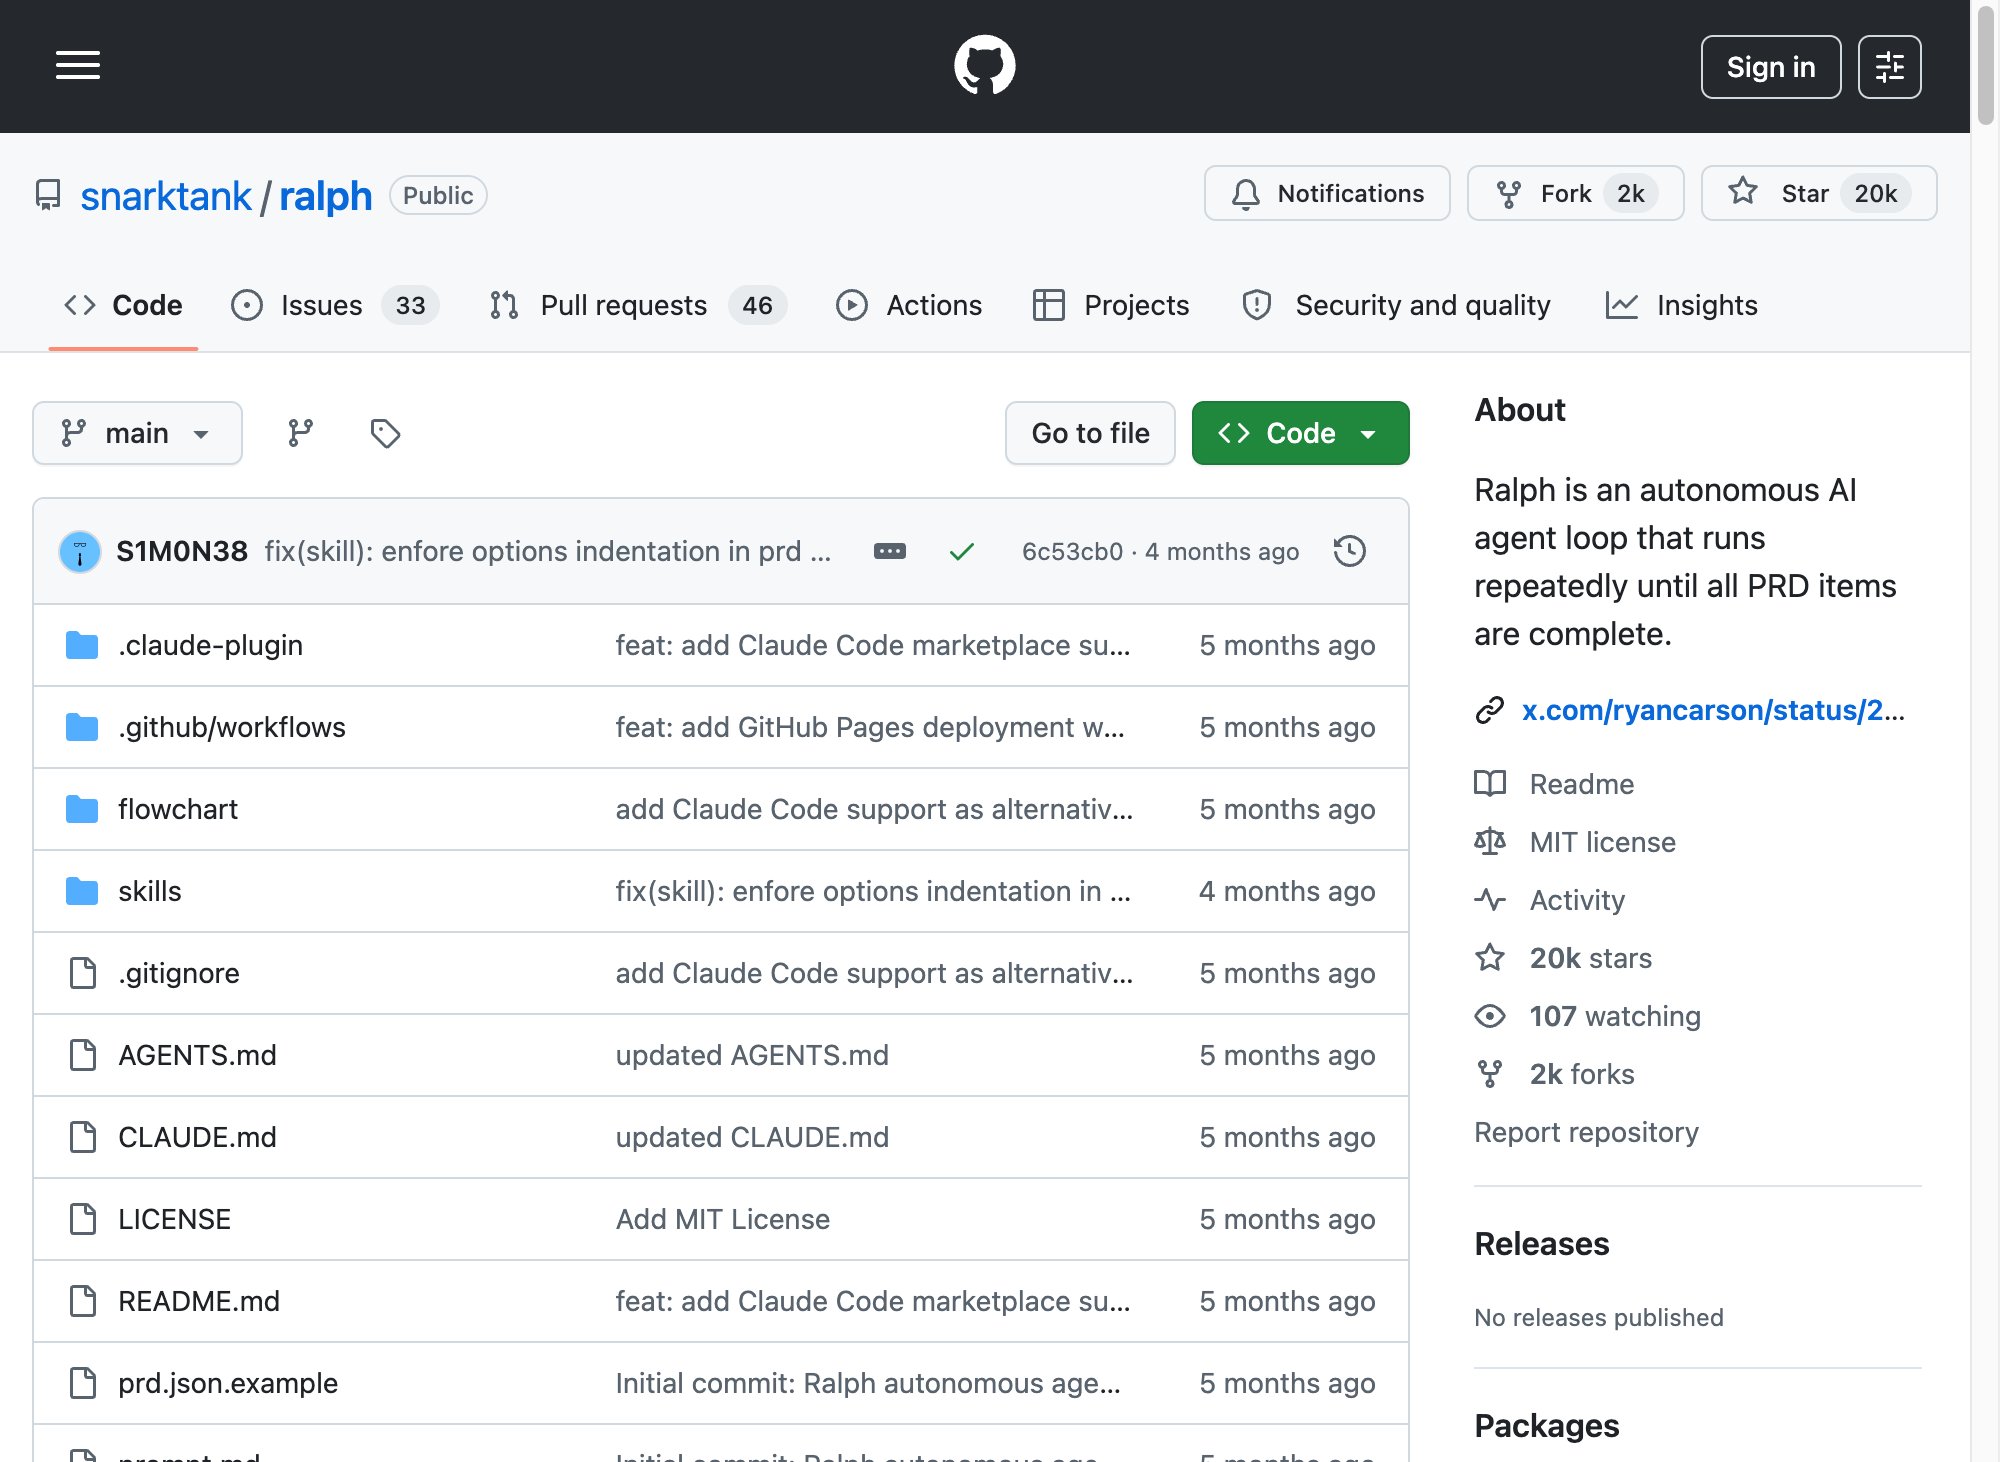Open the Issues tab
The width and height of the screenshot is (2000, 1462).
click(x=335, y=305)
